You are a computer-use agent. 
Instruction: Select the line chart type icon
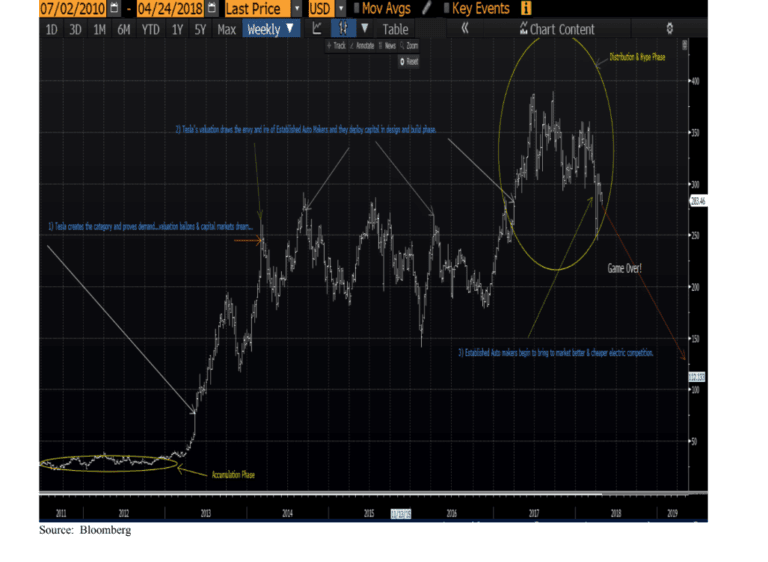[317, 29]
